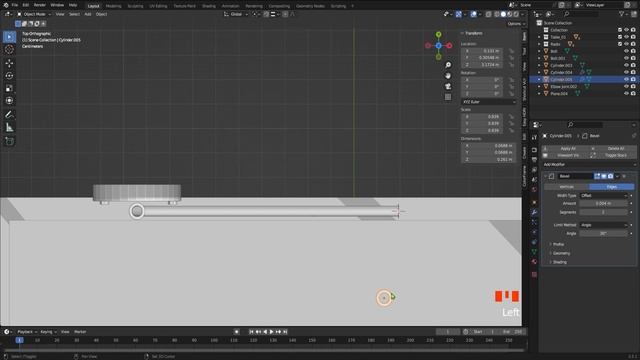Disable render camera for Cylinder.003
Screen dimensions: 640x360
pos(633,65)
